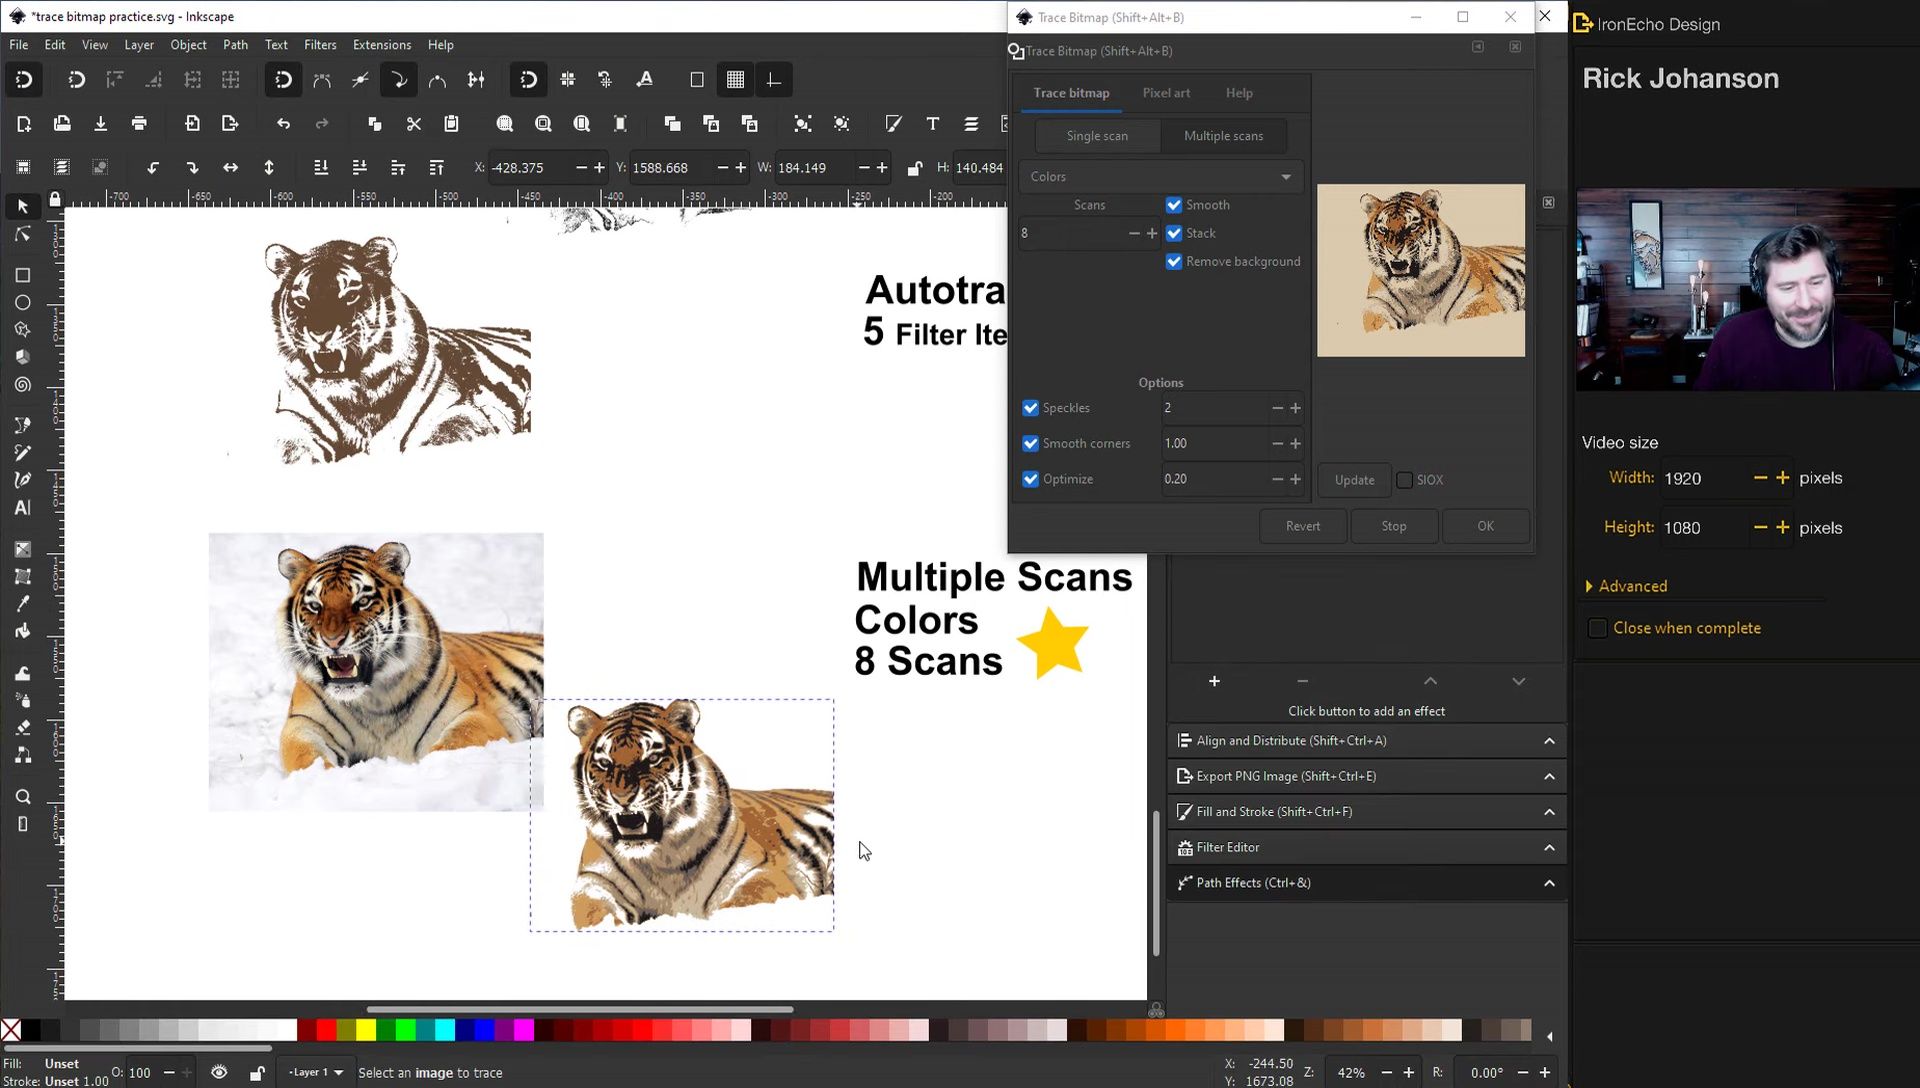Expand Export PNG Image panel

(1366, 776)
